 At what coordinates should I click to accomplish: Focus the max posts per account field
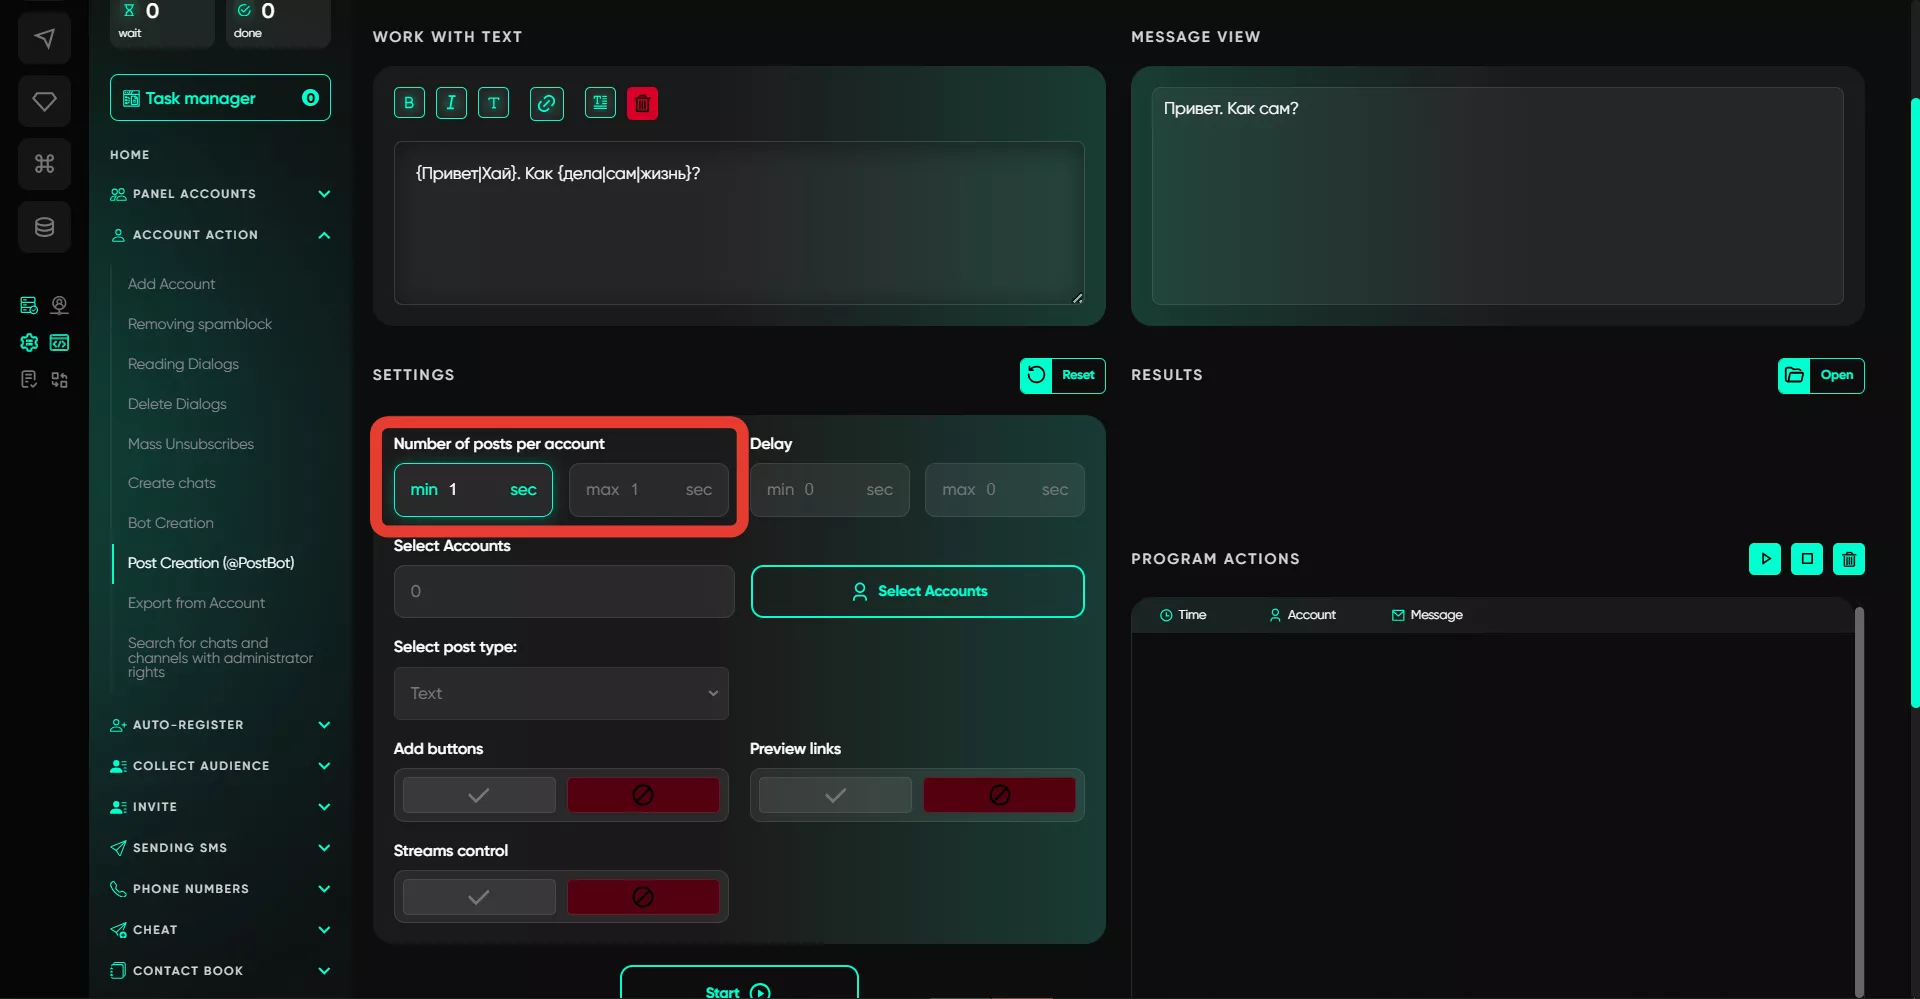(x=649, y=490)
